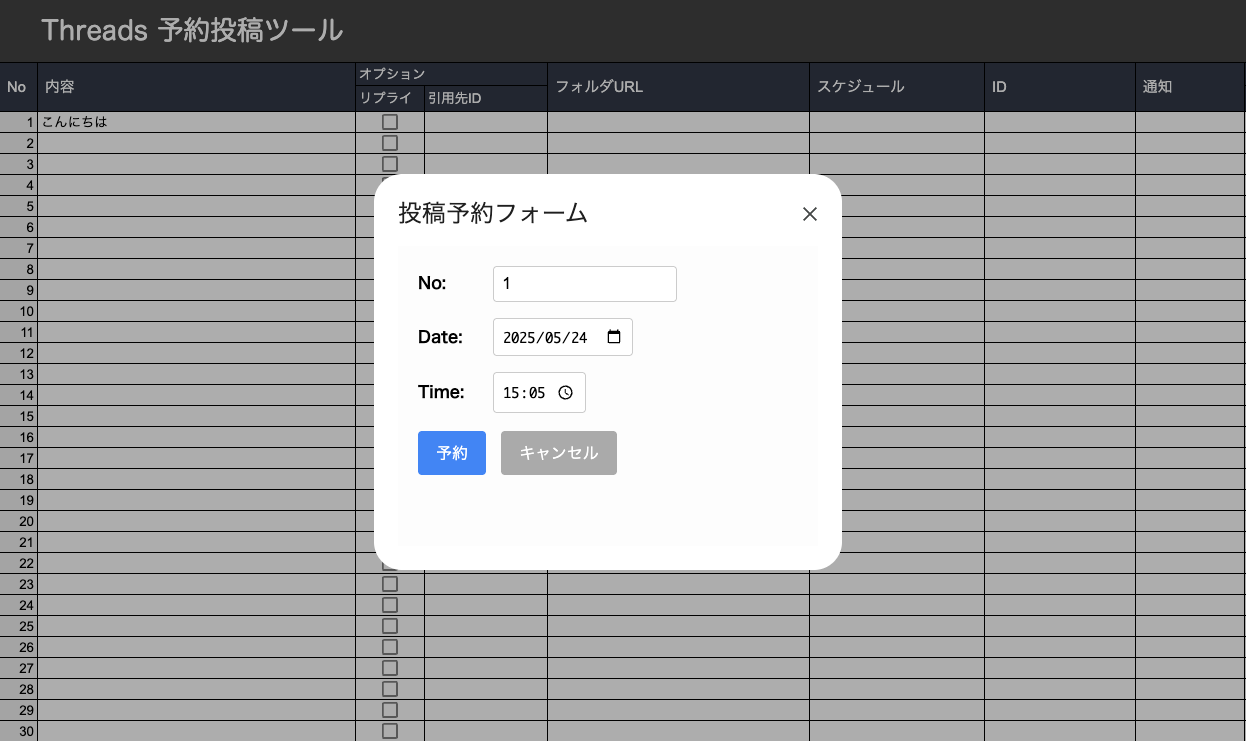1246x741 pixels.
Task: Select the row number 15 cell
Action: (x=18, y=416)
